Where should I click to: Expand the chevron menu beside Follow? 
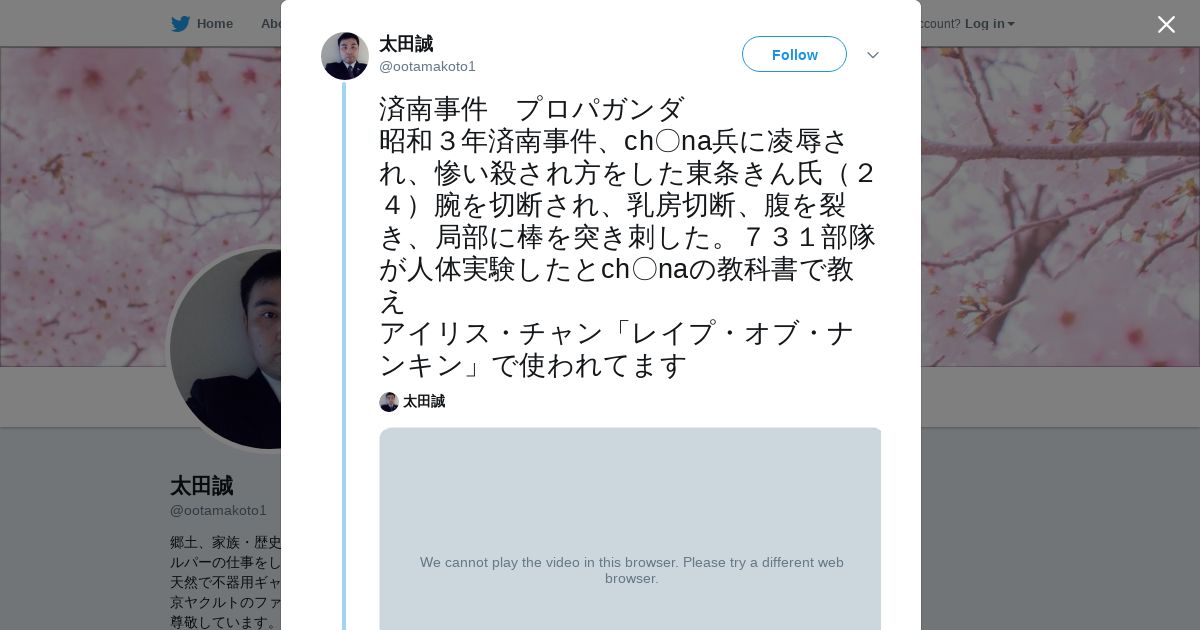(x=873, y=55)
